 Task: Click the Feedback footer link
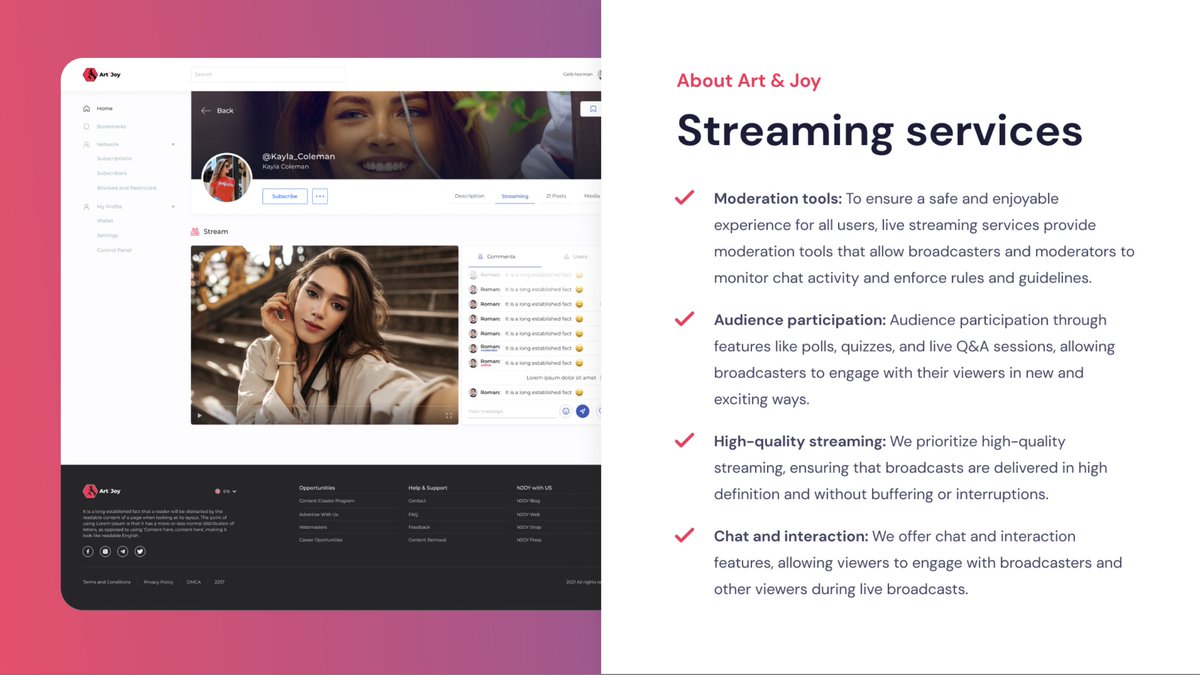(419, 527)
